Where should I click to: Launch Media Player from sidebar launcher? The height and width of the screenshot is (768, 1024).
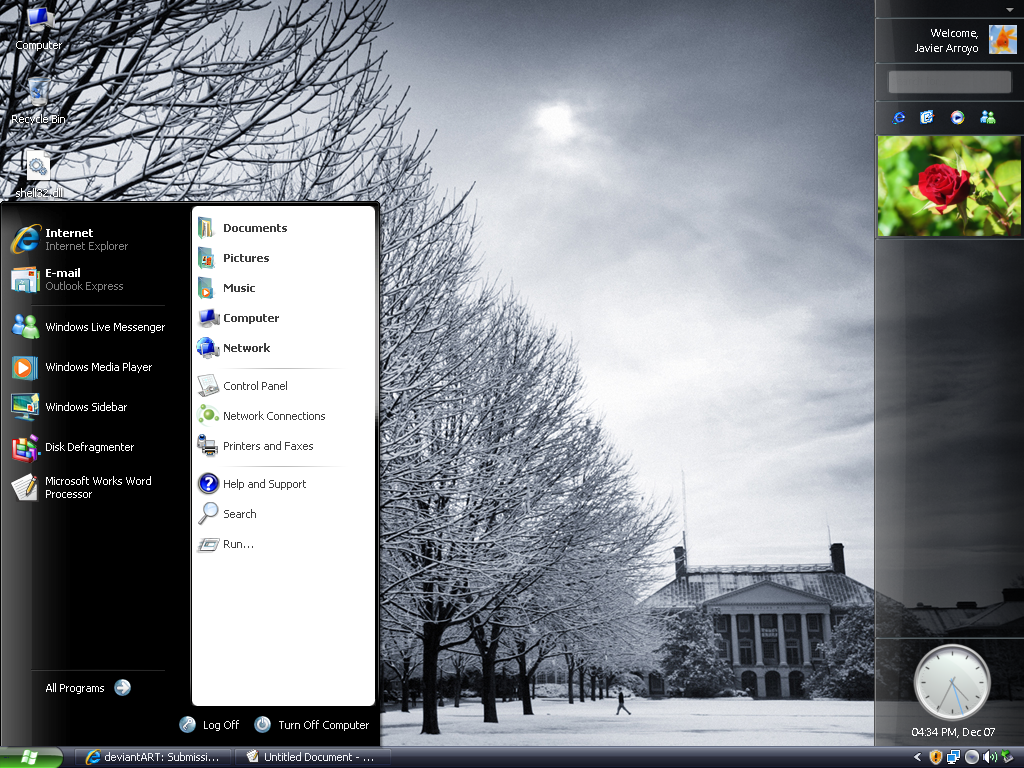[957, 118]
